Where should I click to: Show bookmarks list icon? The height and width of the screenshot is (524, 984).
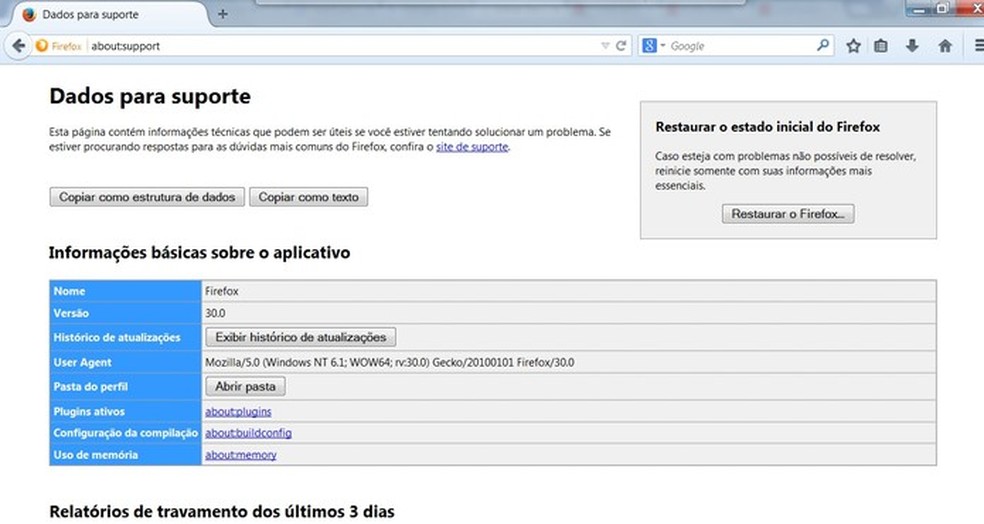881,46
